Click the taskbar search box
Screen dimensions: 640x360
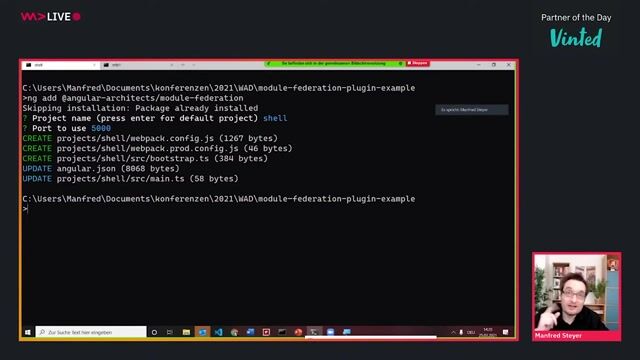click(x=91, y=332)
